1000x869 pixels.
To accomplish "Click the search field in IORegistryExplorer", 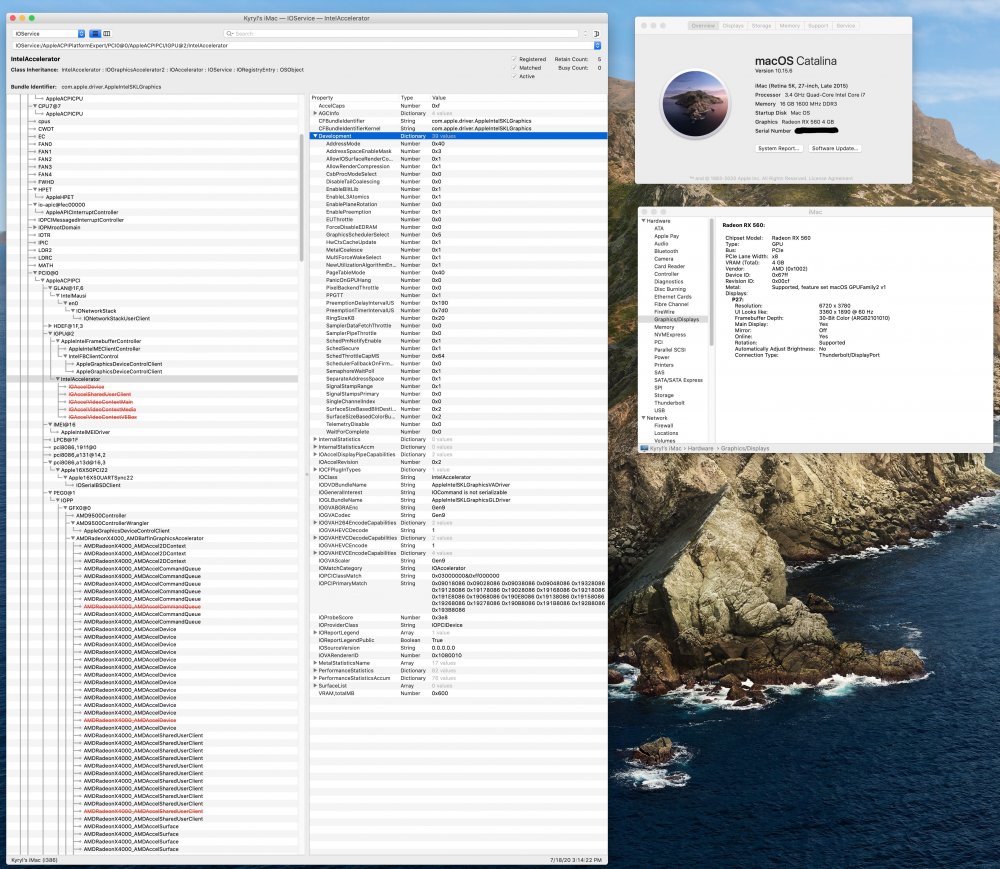I will (x=402, y=33).
